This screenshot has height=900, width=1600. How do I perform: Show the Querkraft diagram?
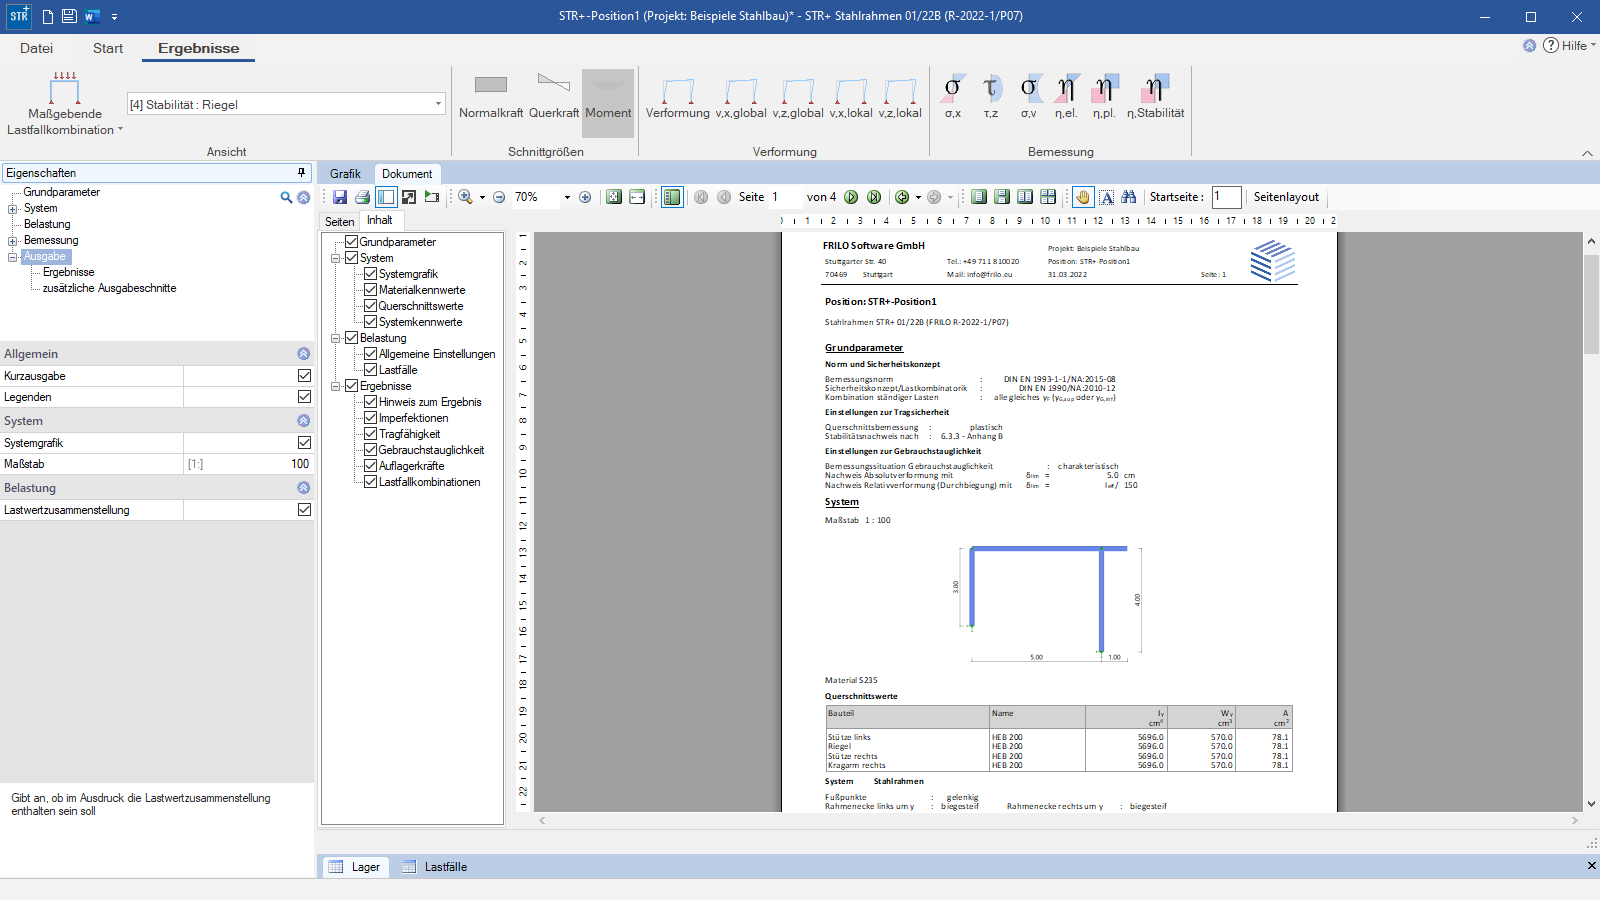point(554,97)
